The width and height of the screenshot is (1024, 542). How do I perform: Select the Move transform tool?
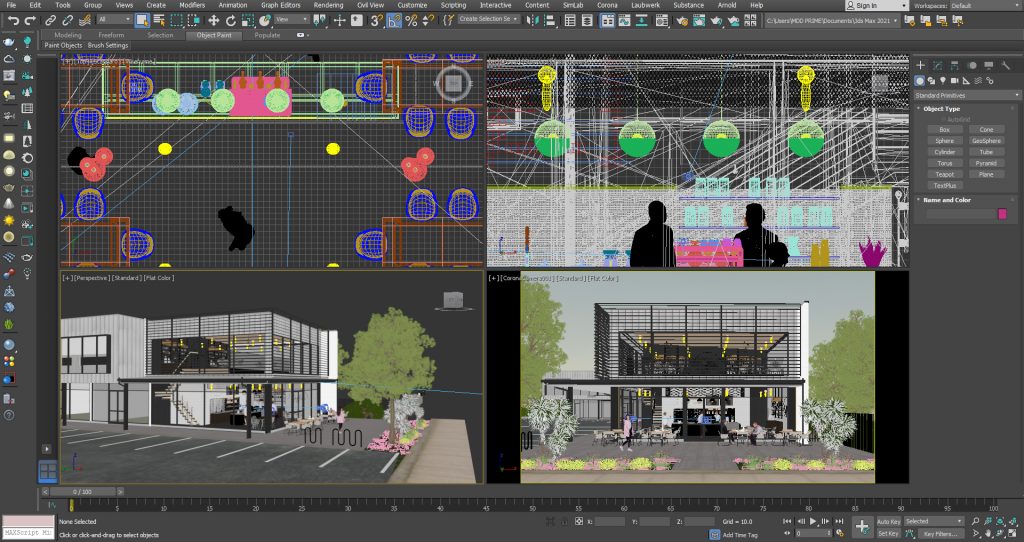click(214, 19)
